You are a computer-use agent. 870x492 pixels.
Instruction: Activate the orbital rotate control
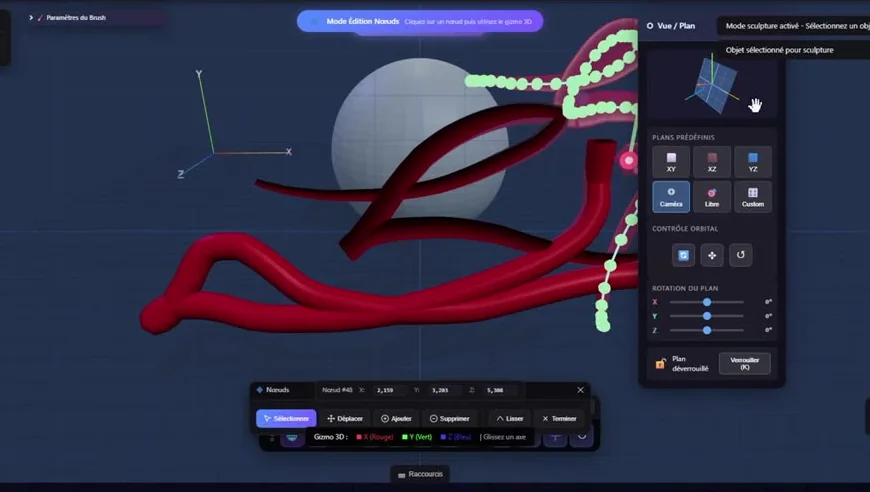pos(683,255)
